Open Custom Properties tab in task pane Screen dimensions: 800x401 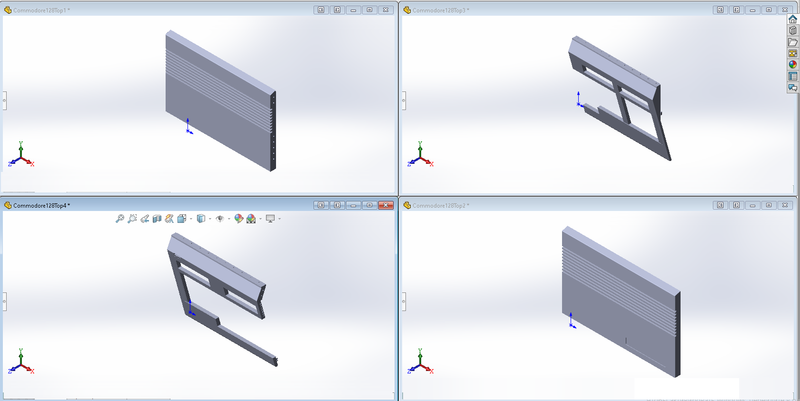(792, 76)
